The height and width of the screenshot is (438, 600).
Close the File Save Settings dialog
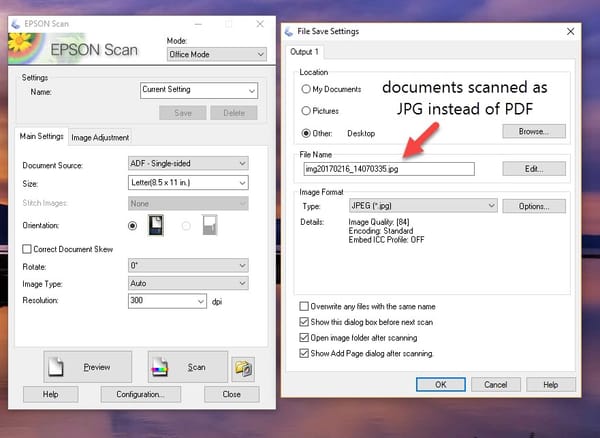tap(570, 31)
